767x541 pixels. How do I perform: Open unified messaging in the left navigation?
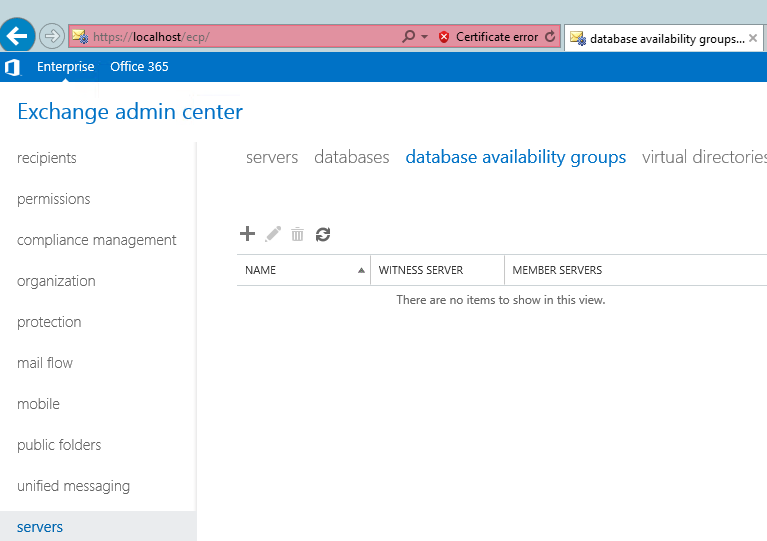pos(73,486)
